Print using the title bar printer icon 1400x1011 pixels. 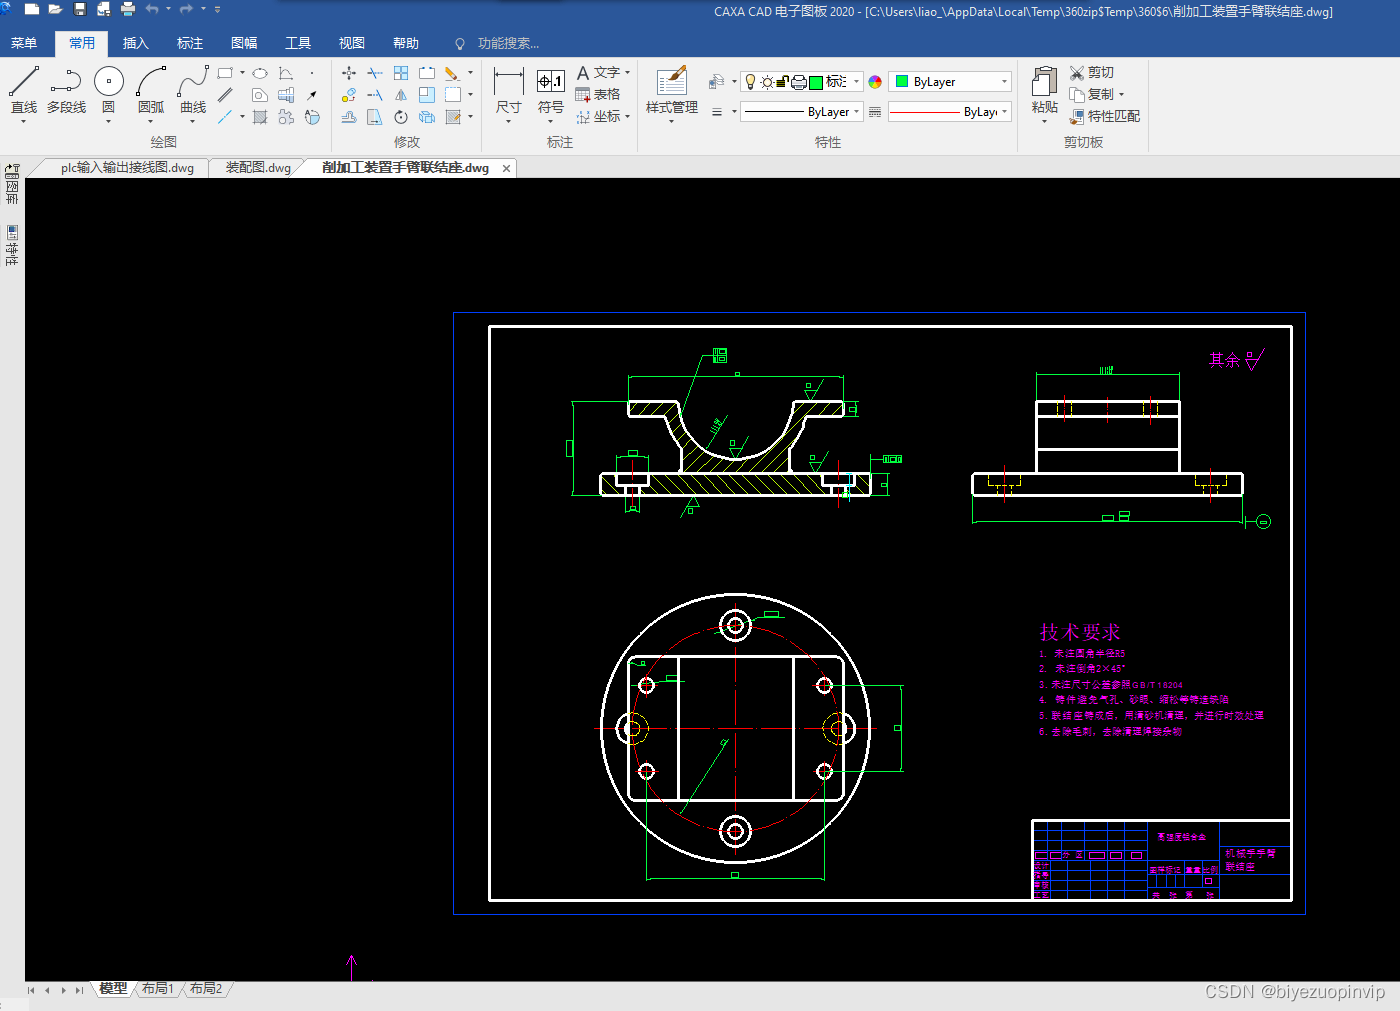click(x=128, y=9)
